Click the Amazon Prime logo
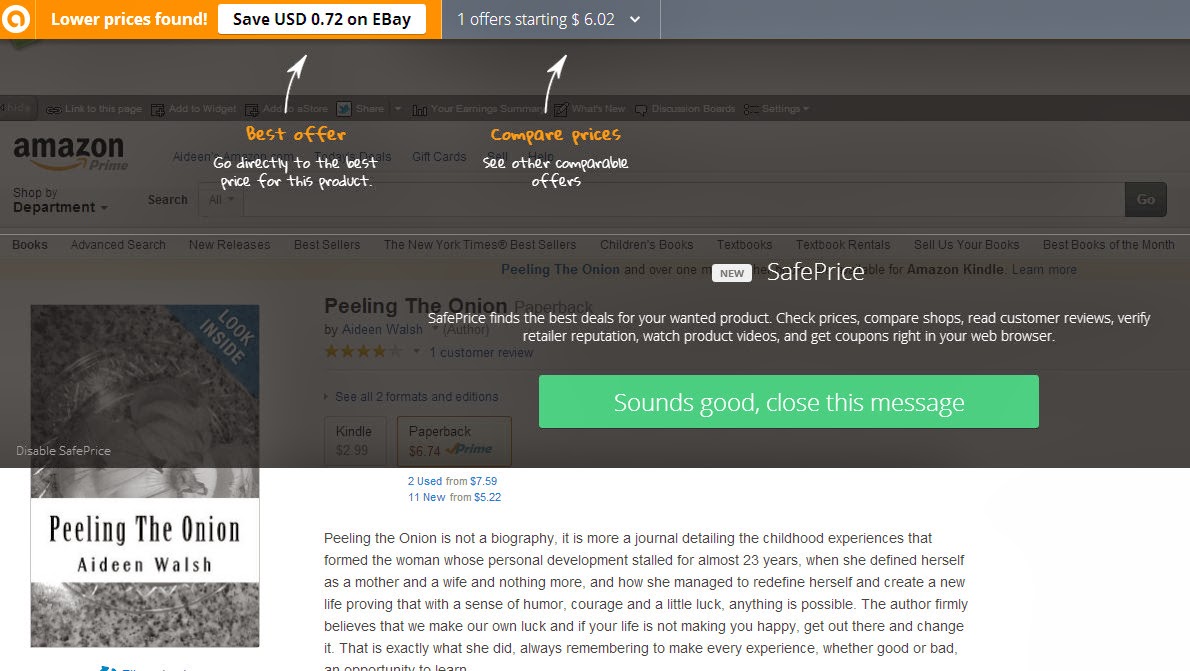The width and height of the screenshot is (1190, 671). [70, 153]
